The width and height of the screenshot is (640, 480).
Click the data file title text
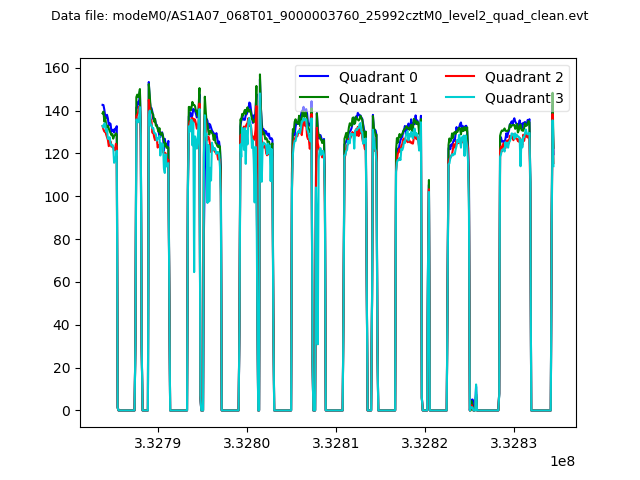click(x=319, y=16)
